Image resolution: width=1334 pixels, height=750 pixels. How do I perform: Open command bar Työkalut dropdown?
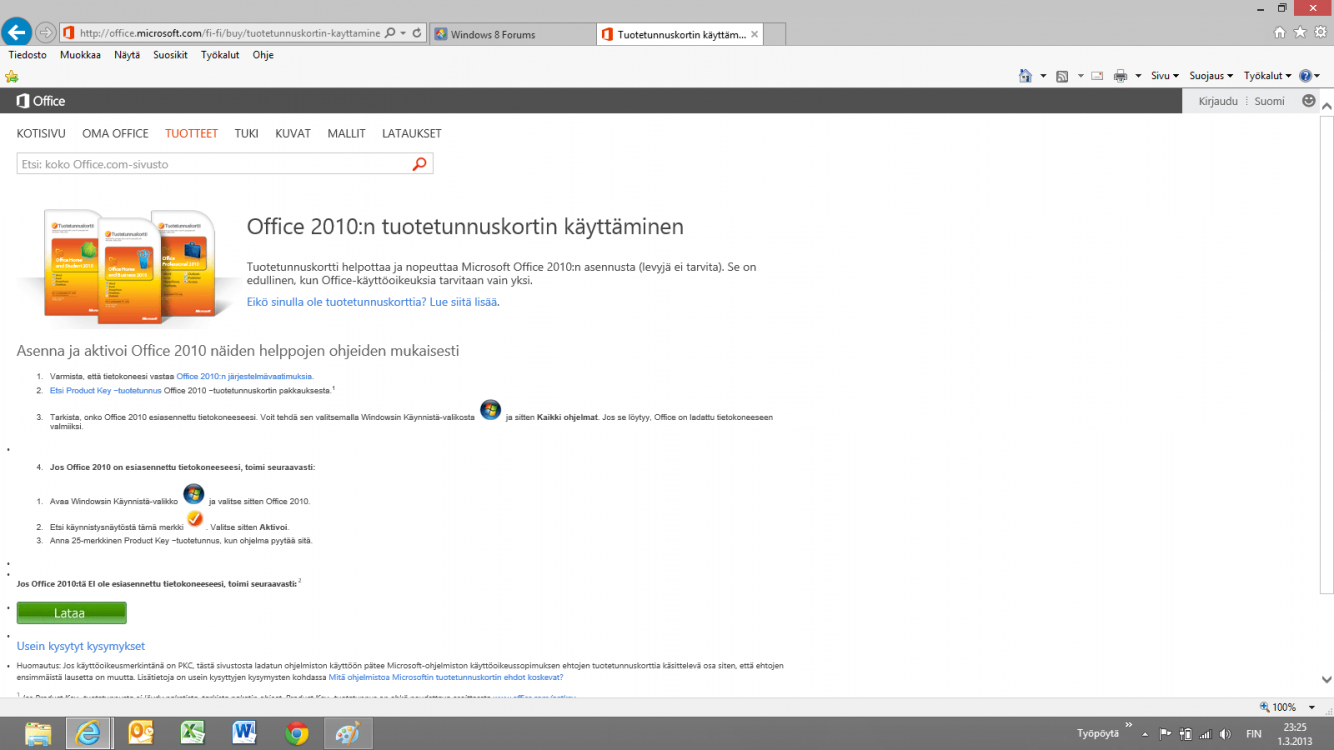click(1268, 76)
